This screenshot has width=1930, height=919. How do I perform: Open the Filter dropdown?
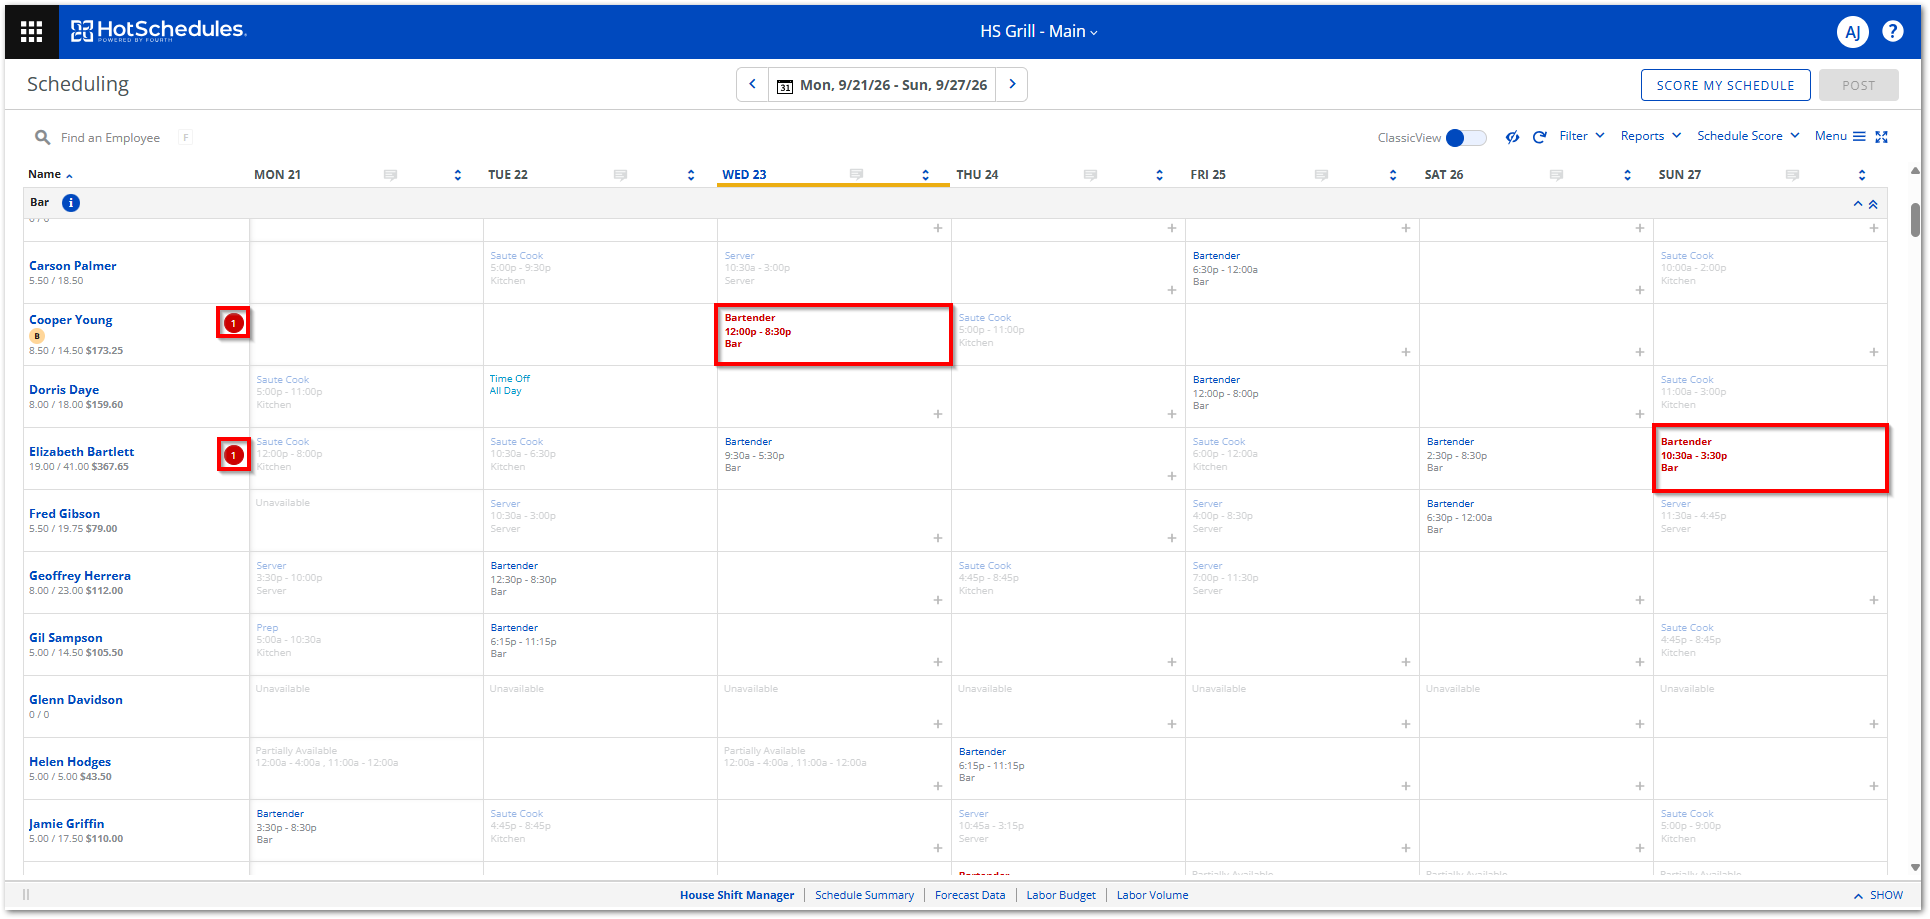point(1581,136)
